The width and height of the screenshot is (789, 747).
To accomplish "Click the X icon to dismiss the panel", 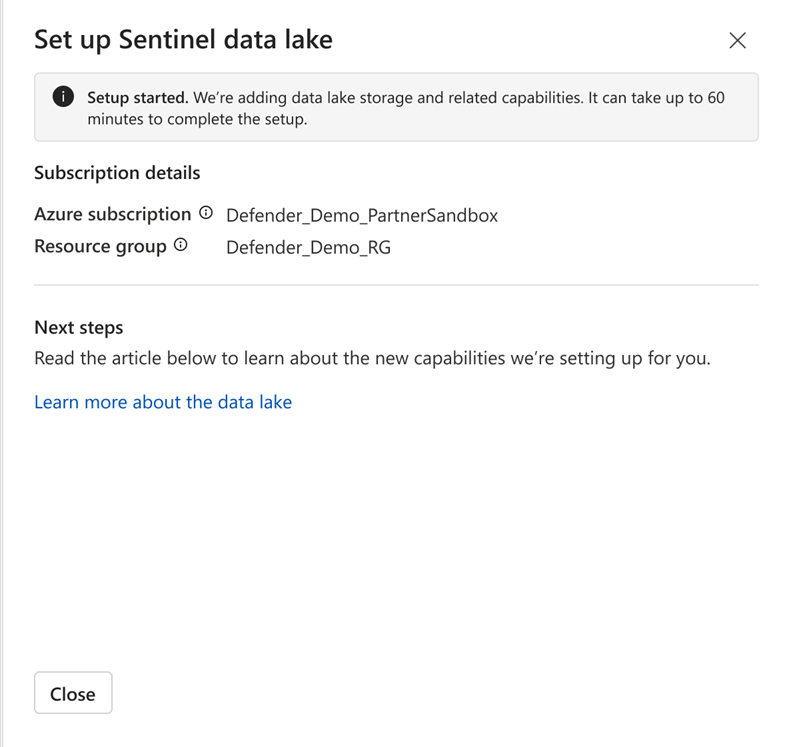I will click(x=738, y=40).
